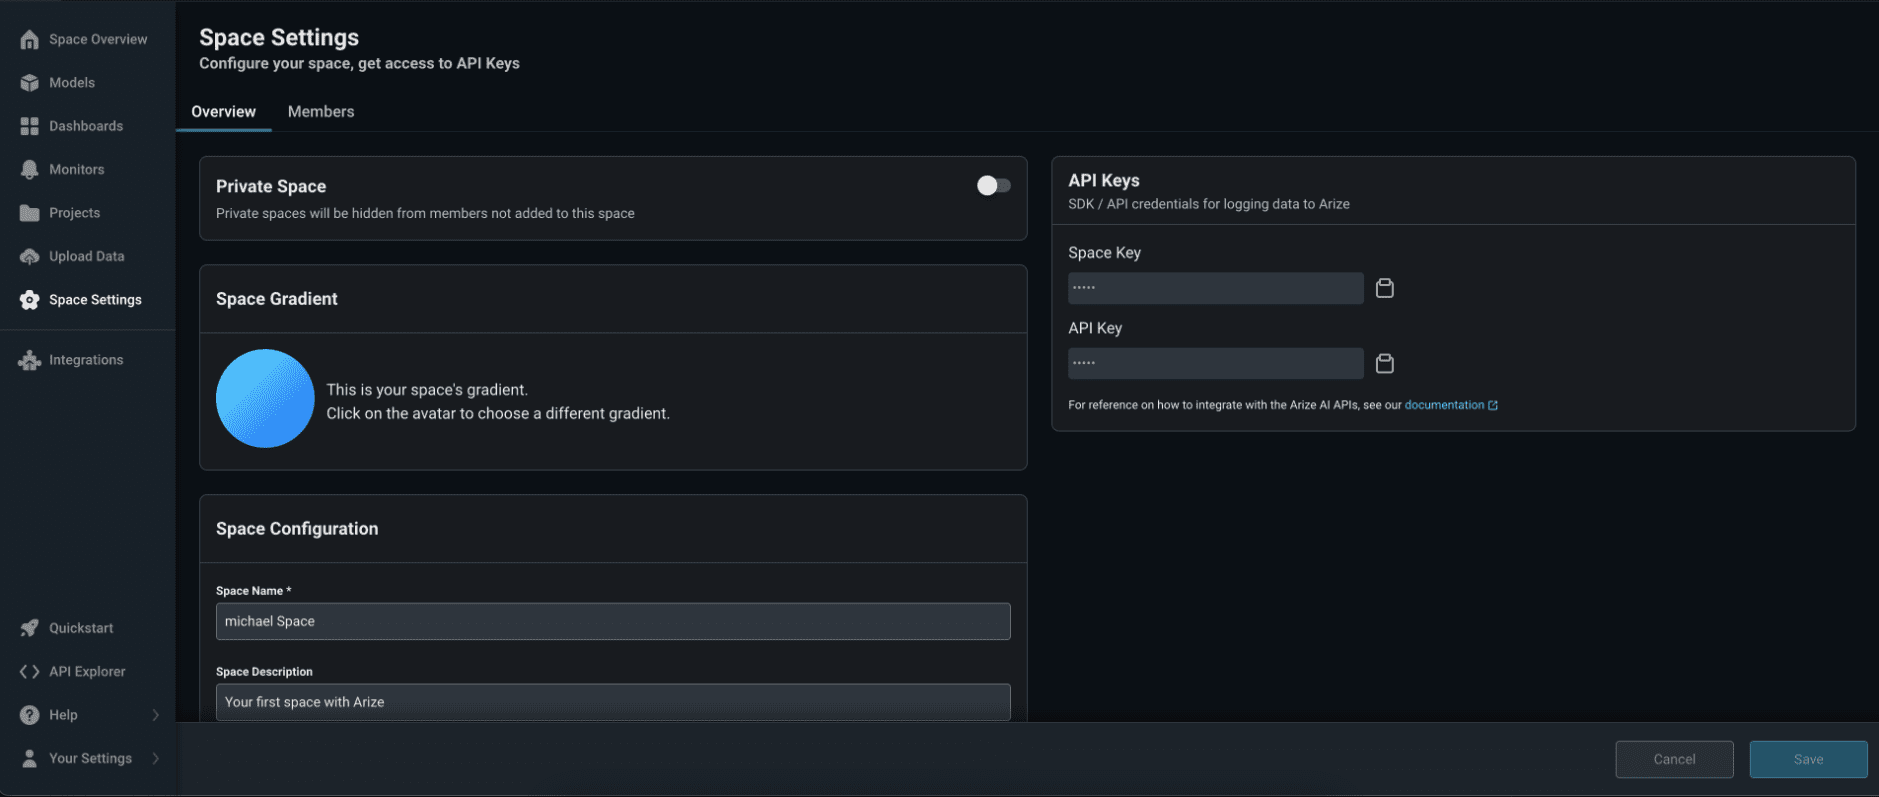Click the API Keys heading

[x=1104, y=180]
